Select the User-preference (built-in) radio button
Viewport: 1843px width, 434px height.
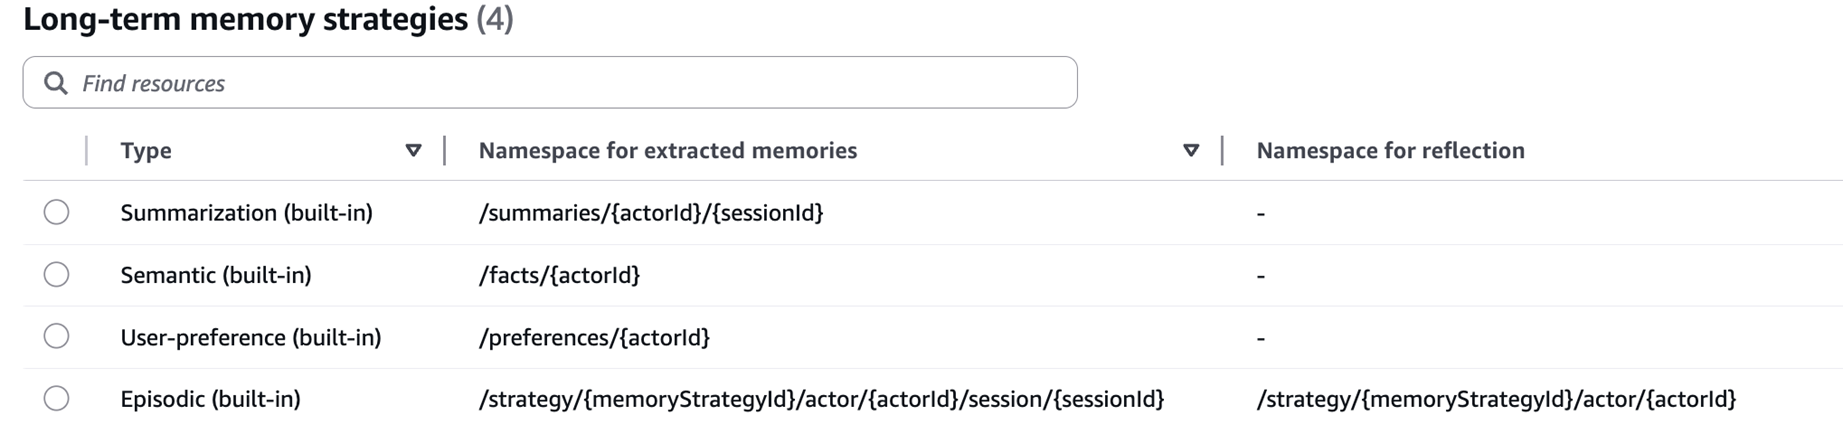click(x=57, y=336)
